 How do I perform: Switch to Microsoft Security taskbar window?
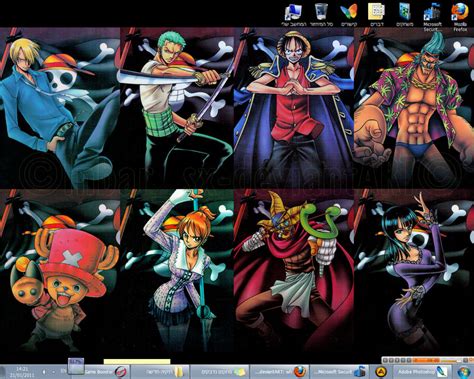coord(340,372)
